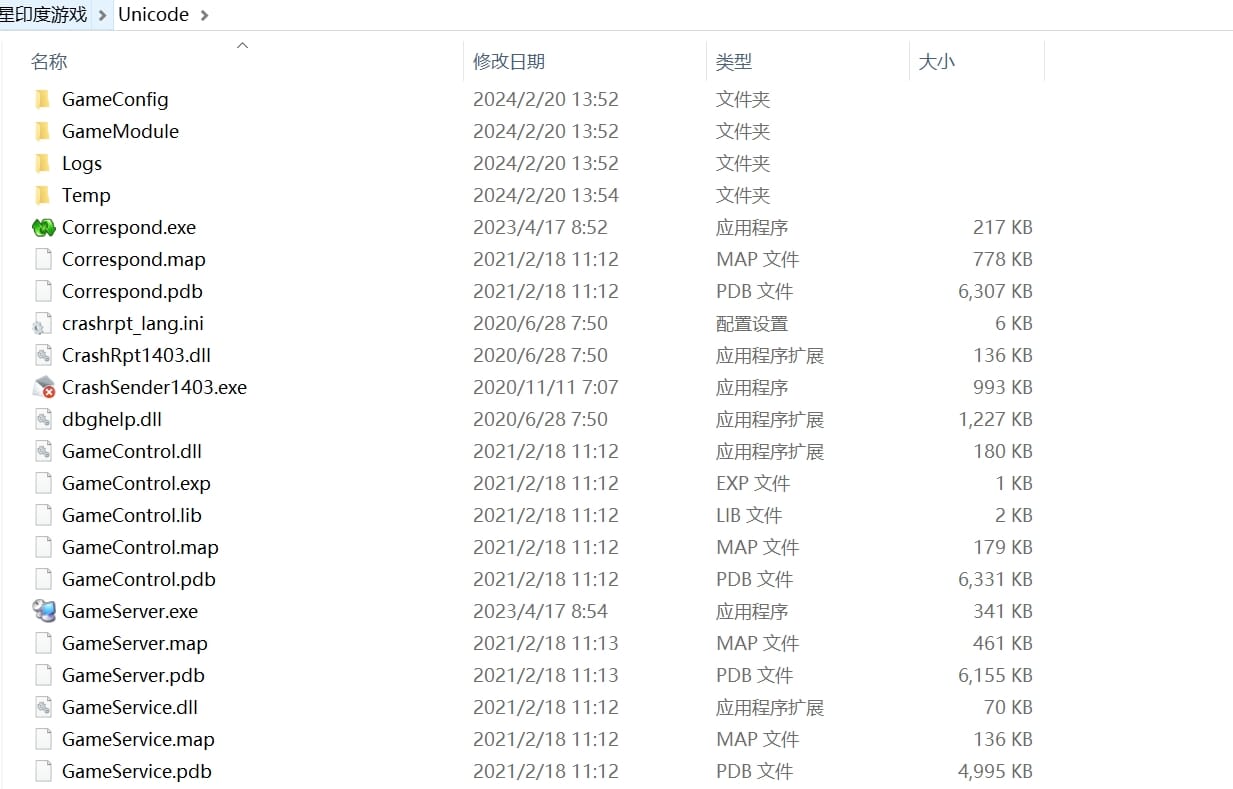Select the Correspond.pdb file name

132,291
